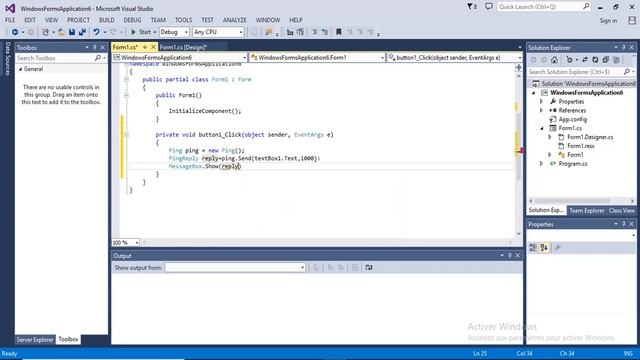The image size is (640, 360).
Task: Click the Categorized view icon in Properties
Action: 533,247
